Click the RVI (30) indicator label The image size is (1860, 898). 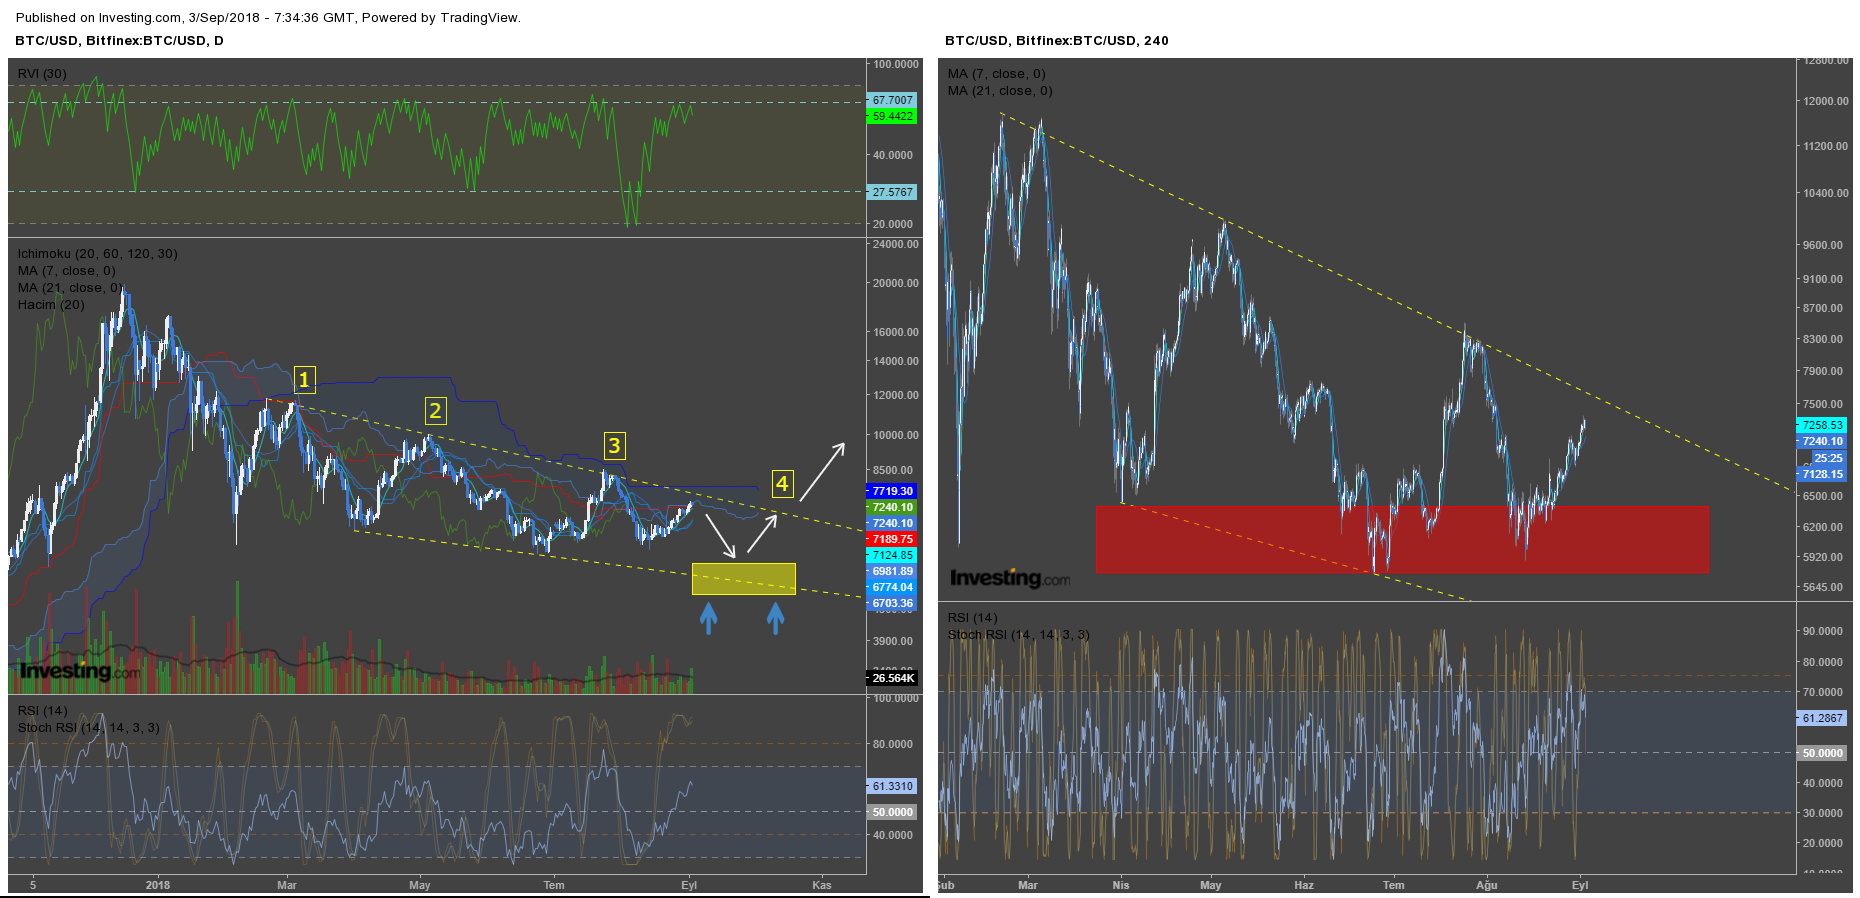42,74
